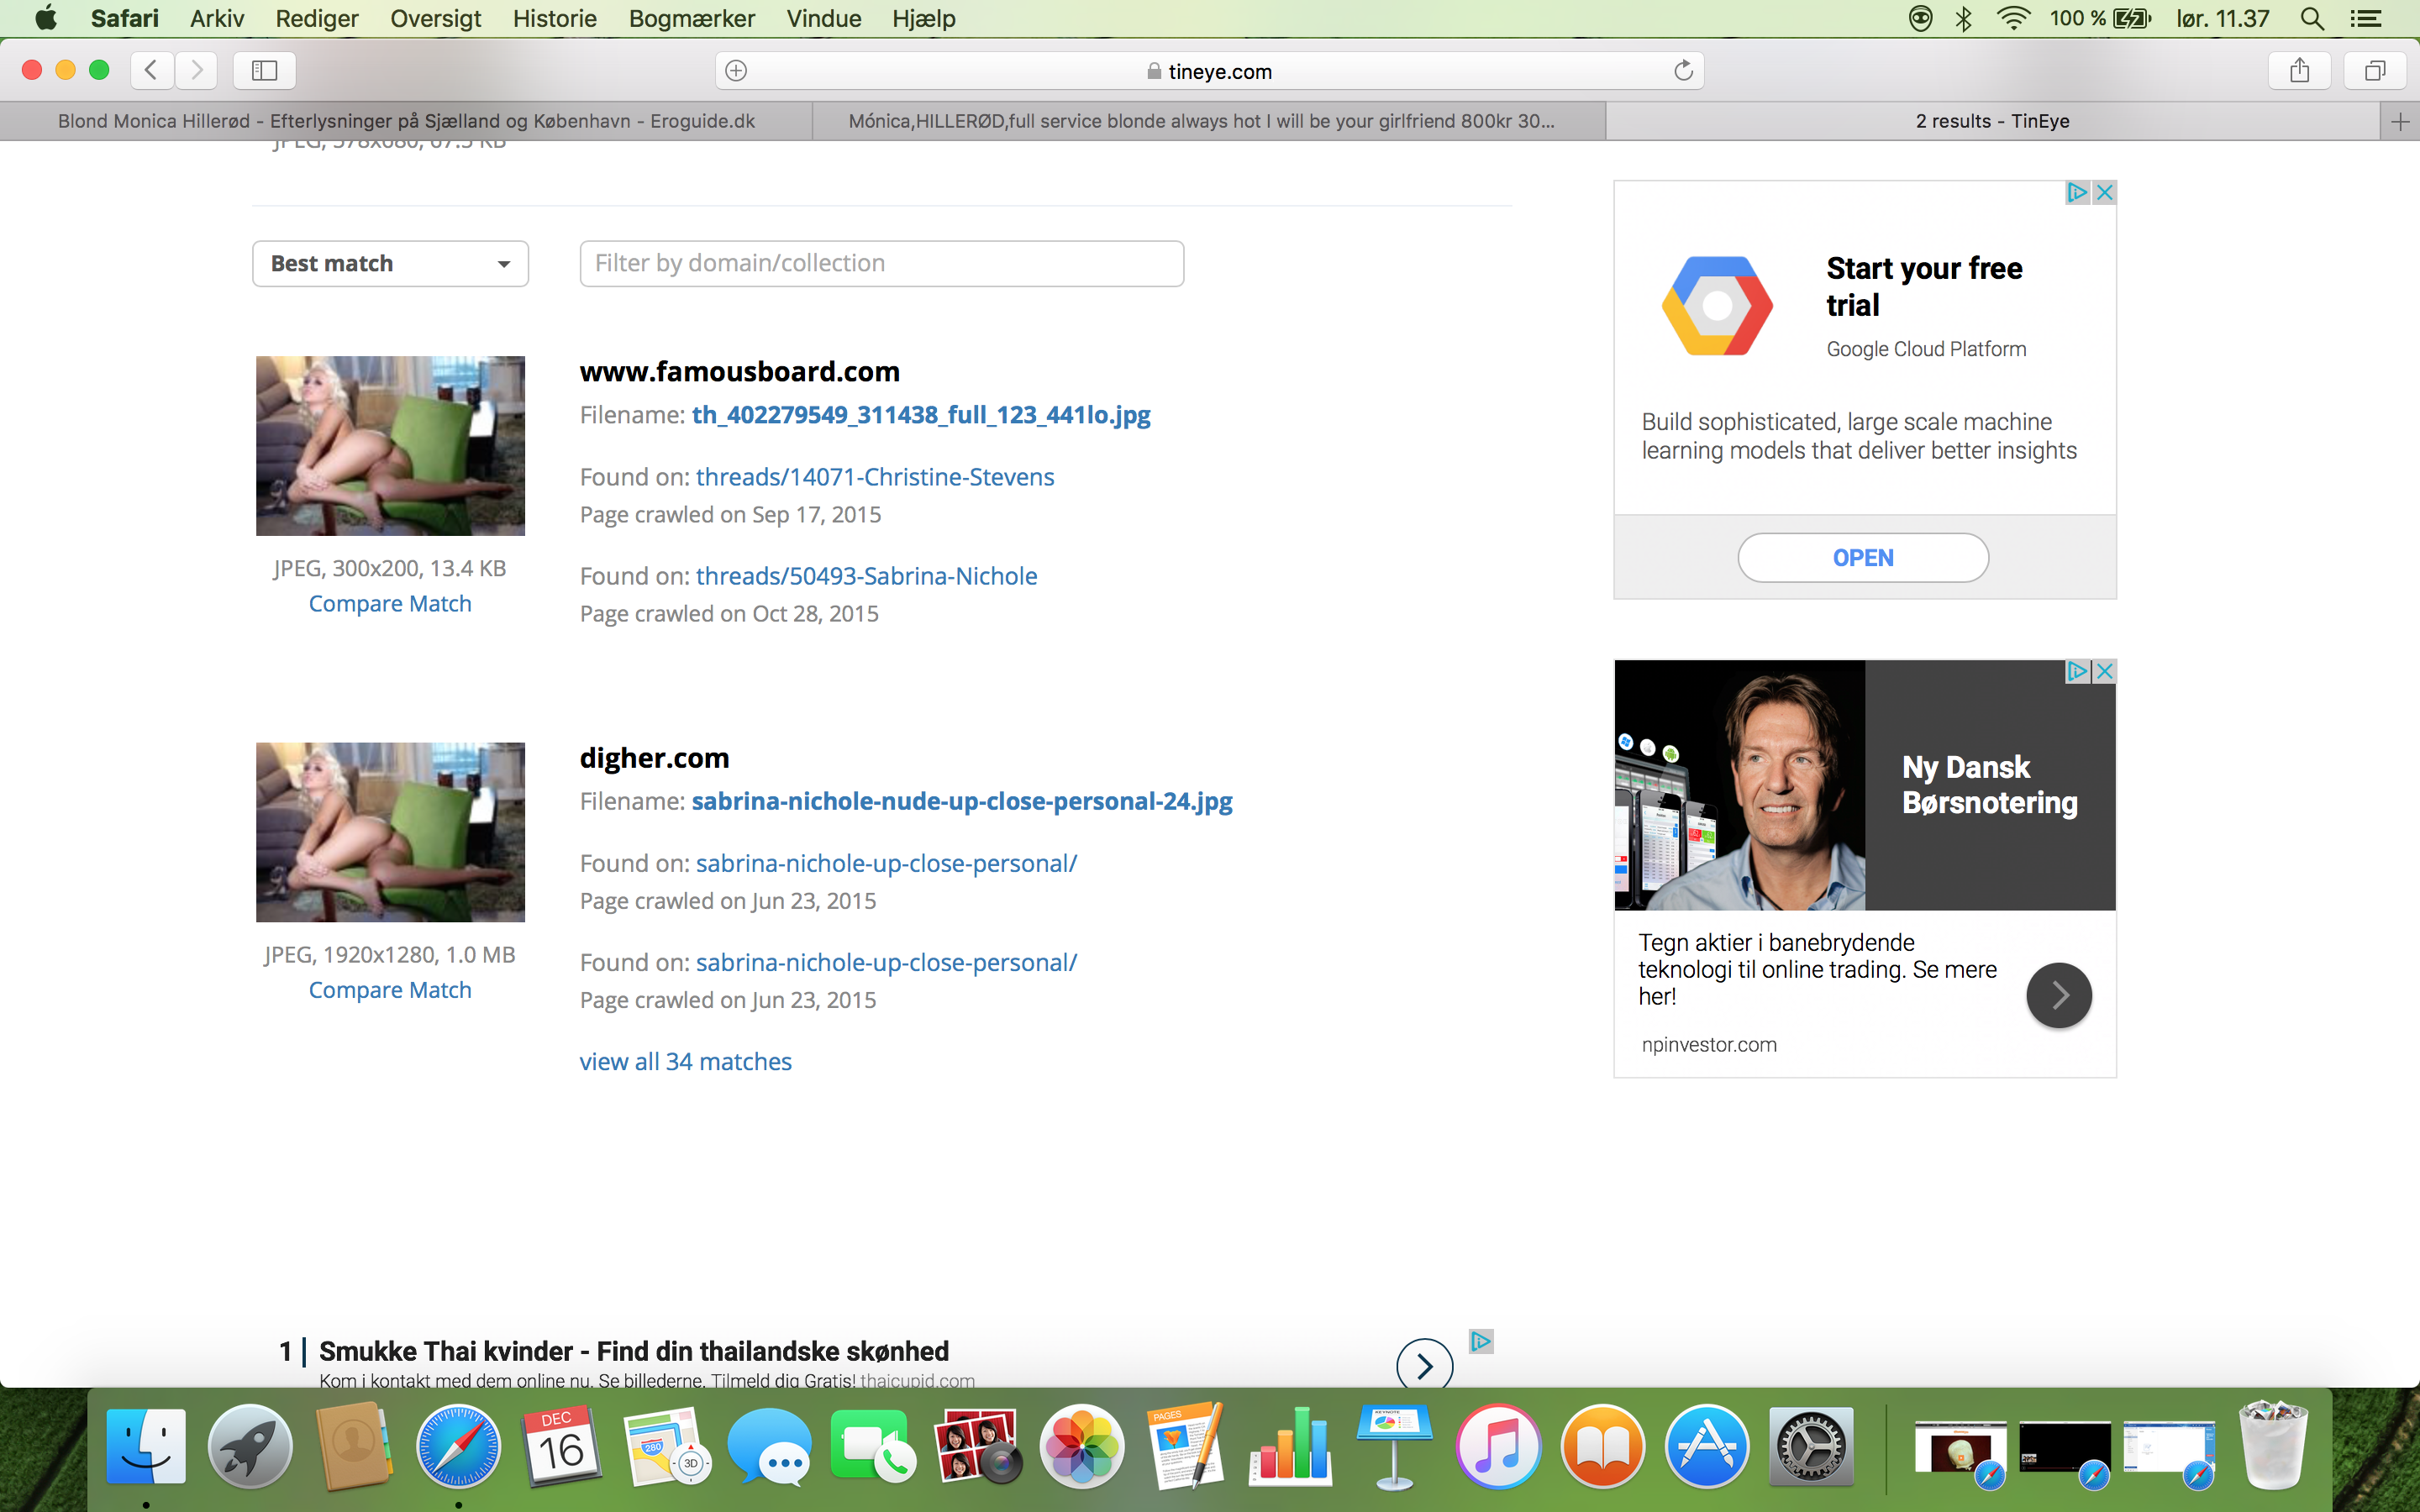Go back with the Safari back arrow
The width and height of the screenshot is (2420, 1512).
click(x=152, y=70)
